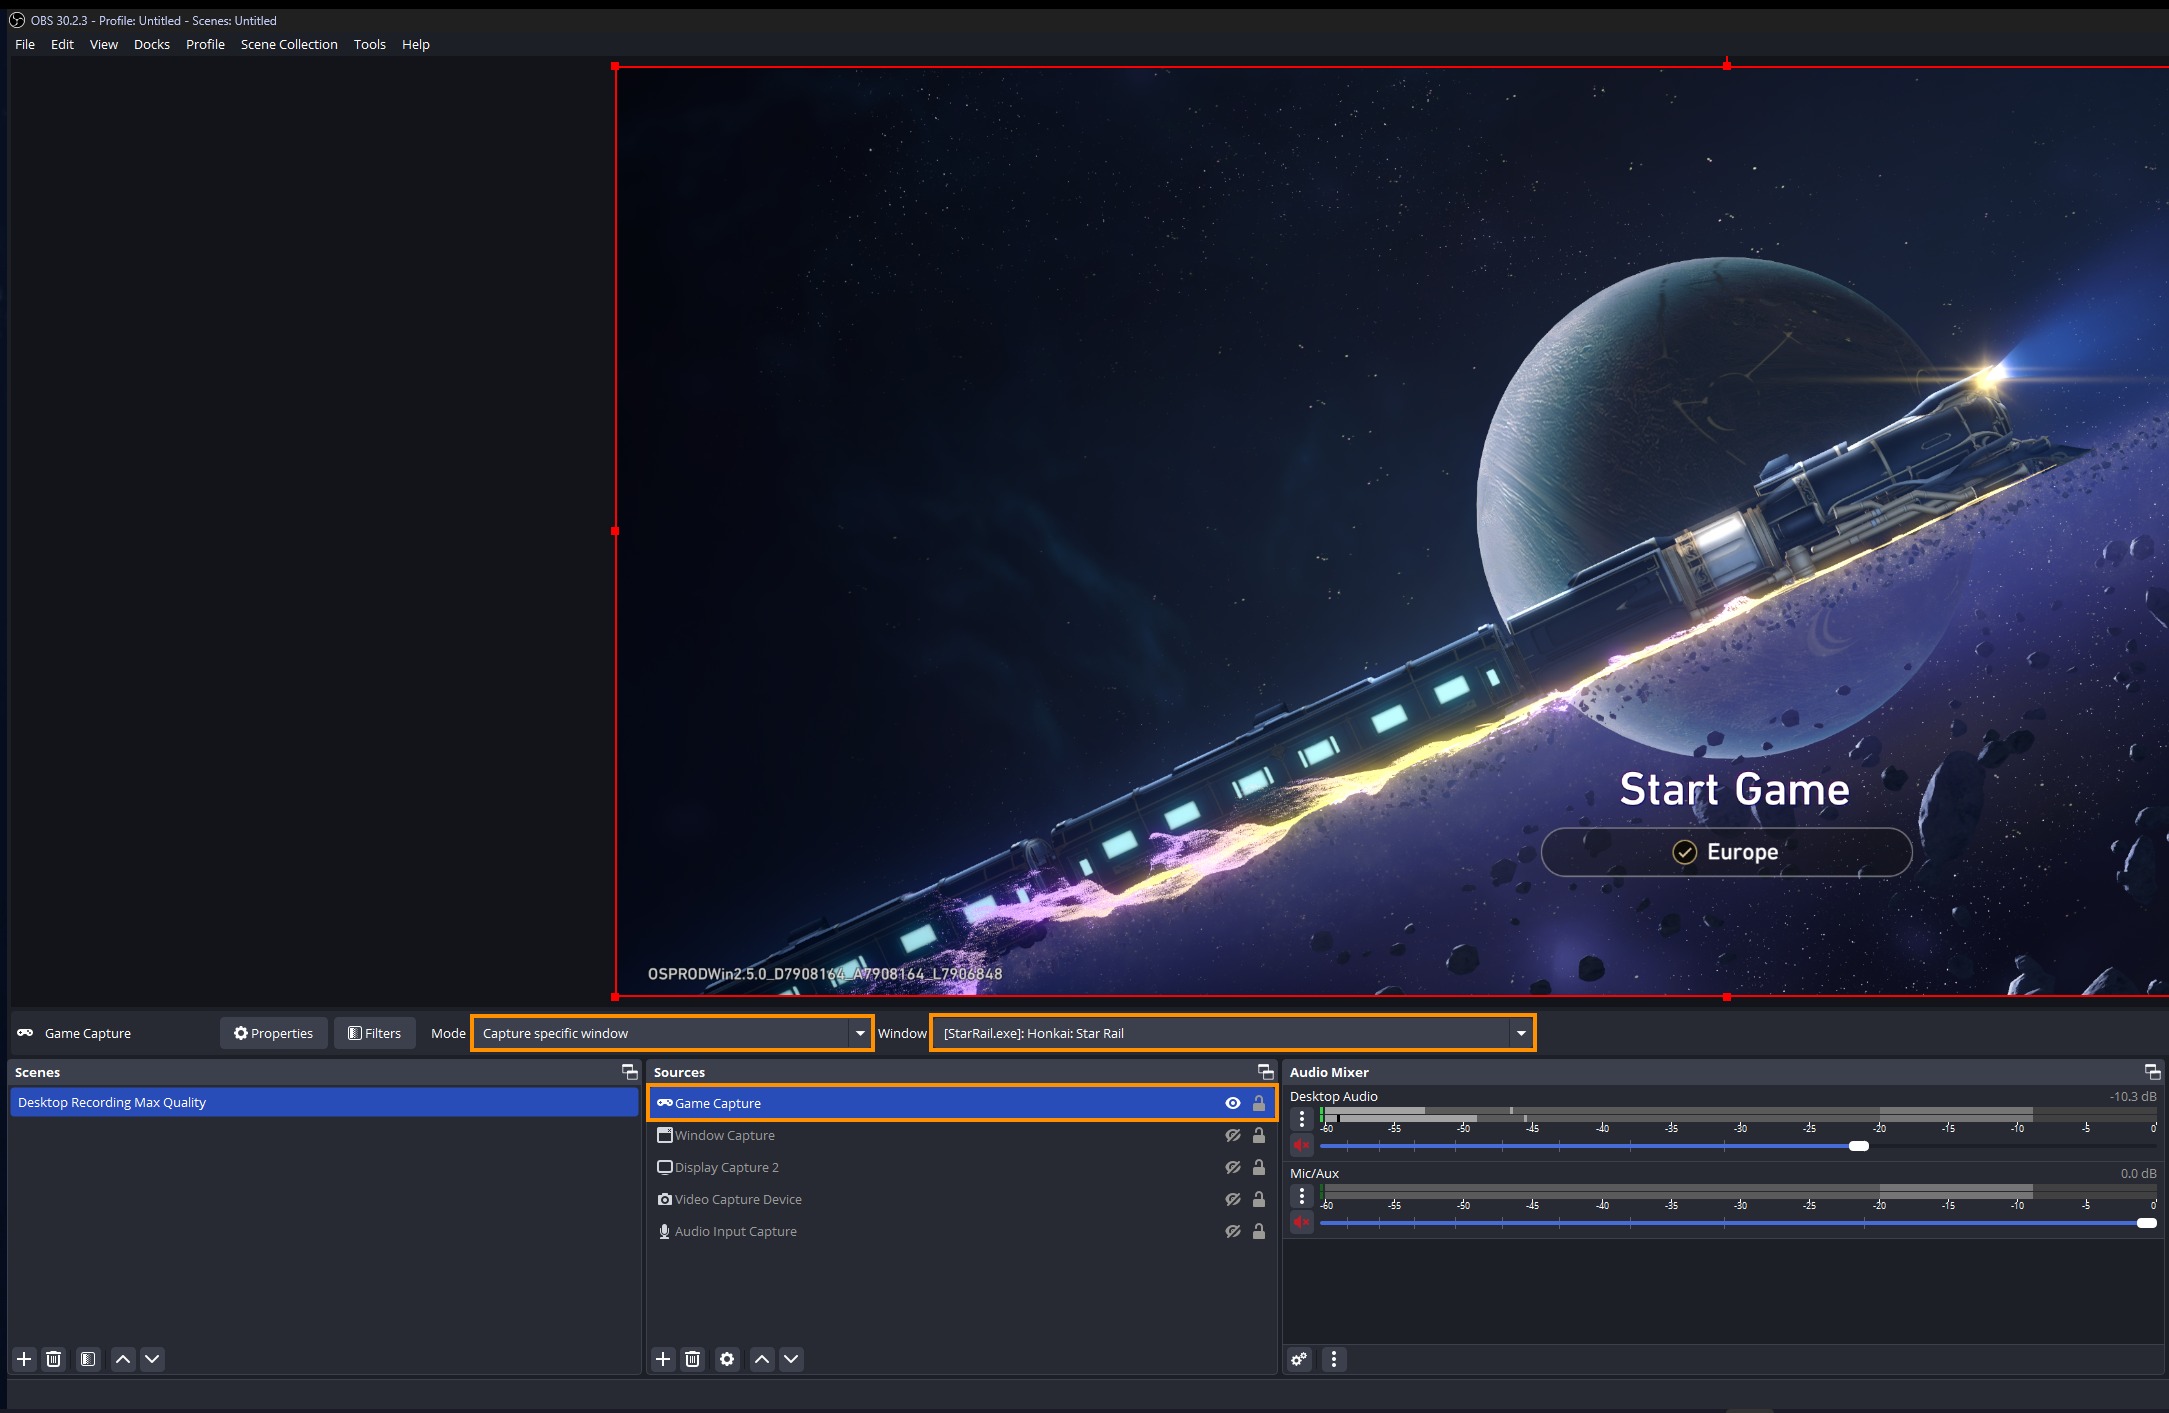The image size is (2169, 1413).
Task: Adjust Mic/Aux volume slider
Action: coord(2146,1223)
